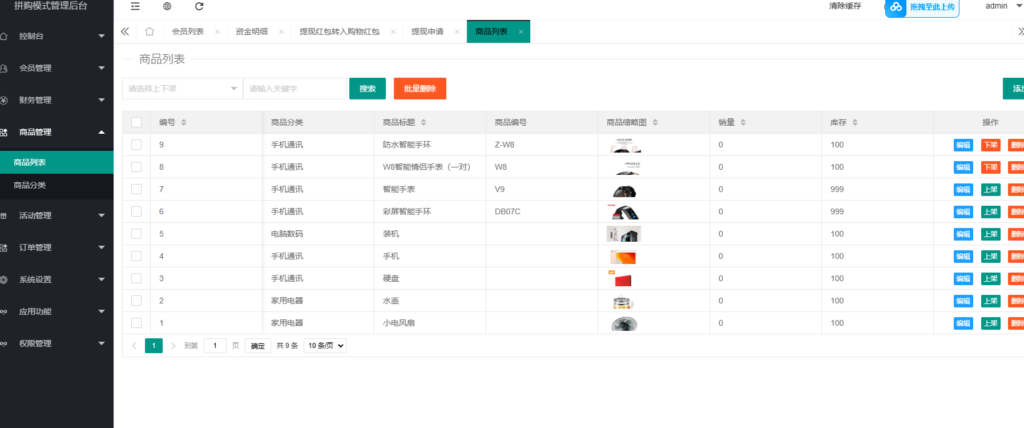Switch to the 提现红包转入购物红包 tab
1024x428 pixels.
coord(339,31)
